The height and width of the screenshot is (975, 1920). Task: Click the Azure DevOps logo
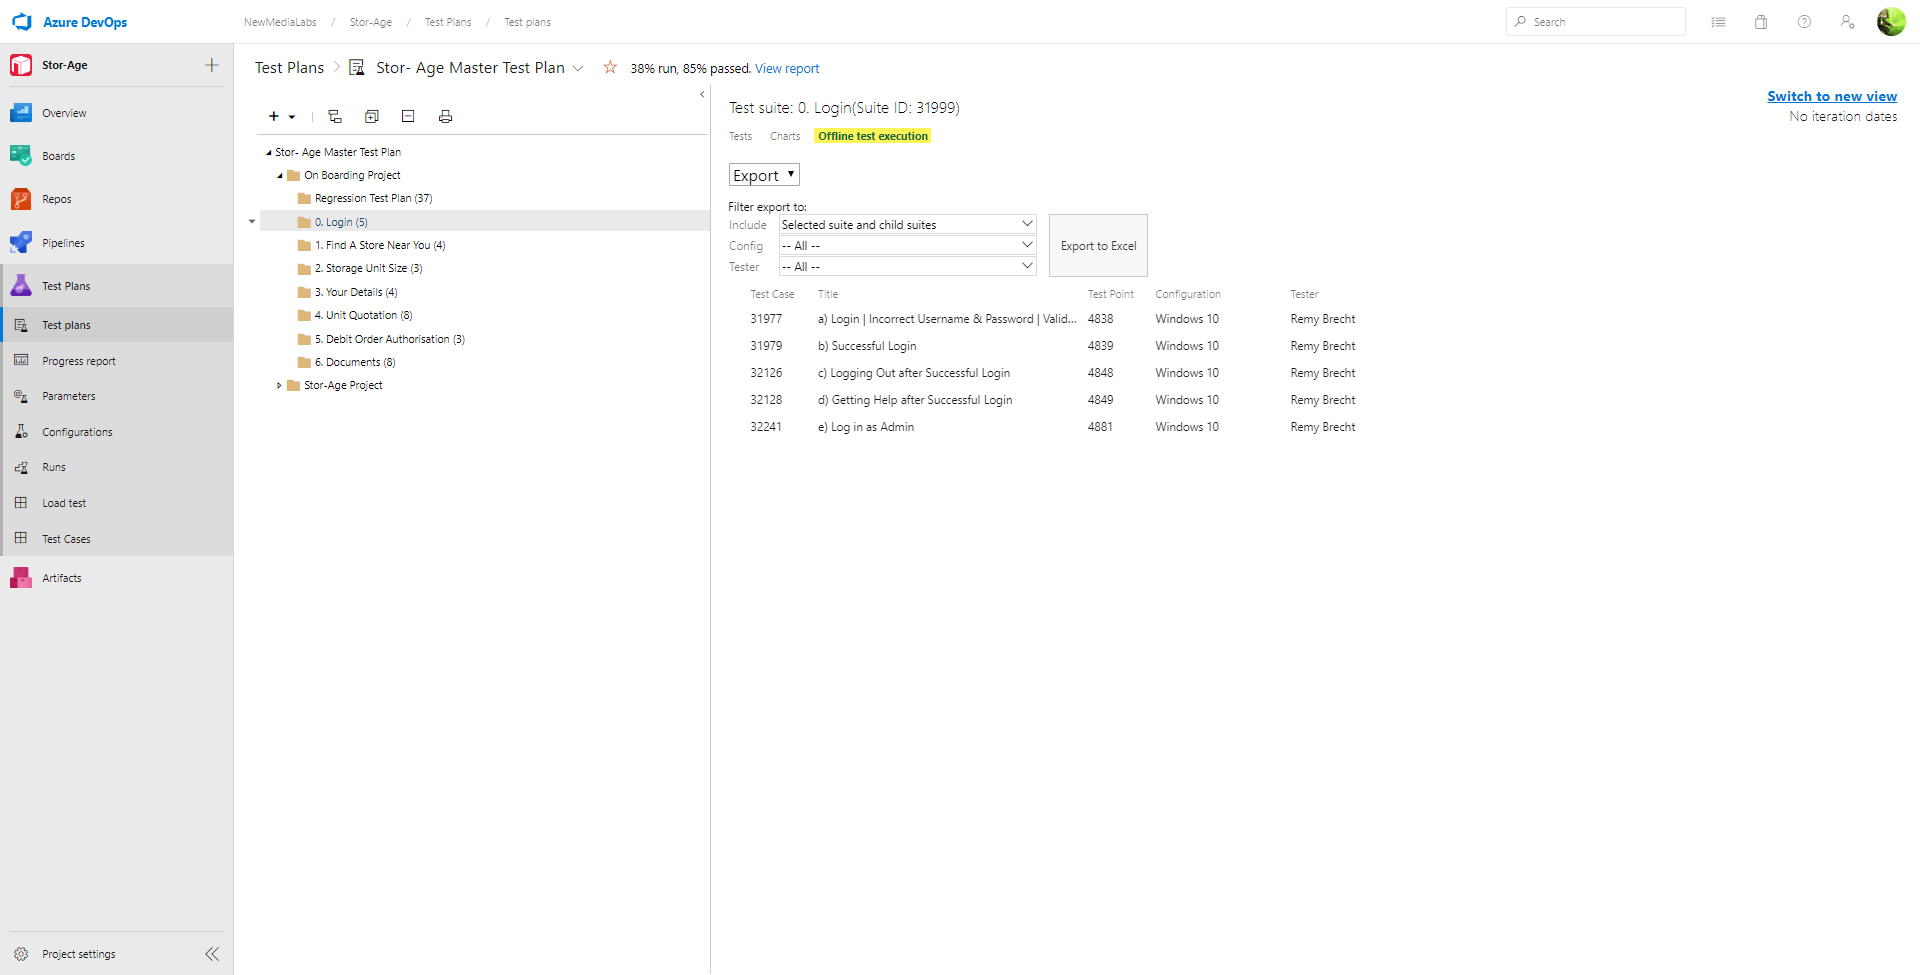click(22, 22)
